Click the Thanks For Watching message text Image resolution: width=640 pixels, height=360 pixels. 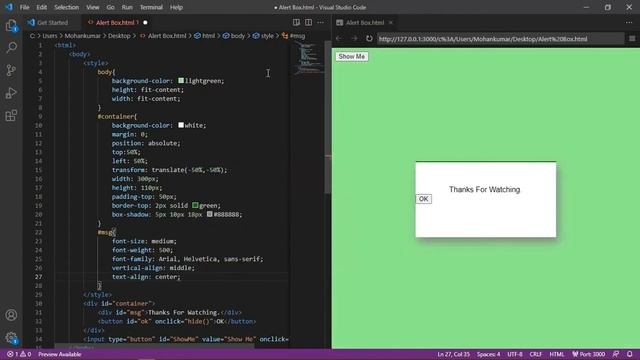[484, 189]
